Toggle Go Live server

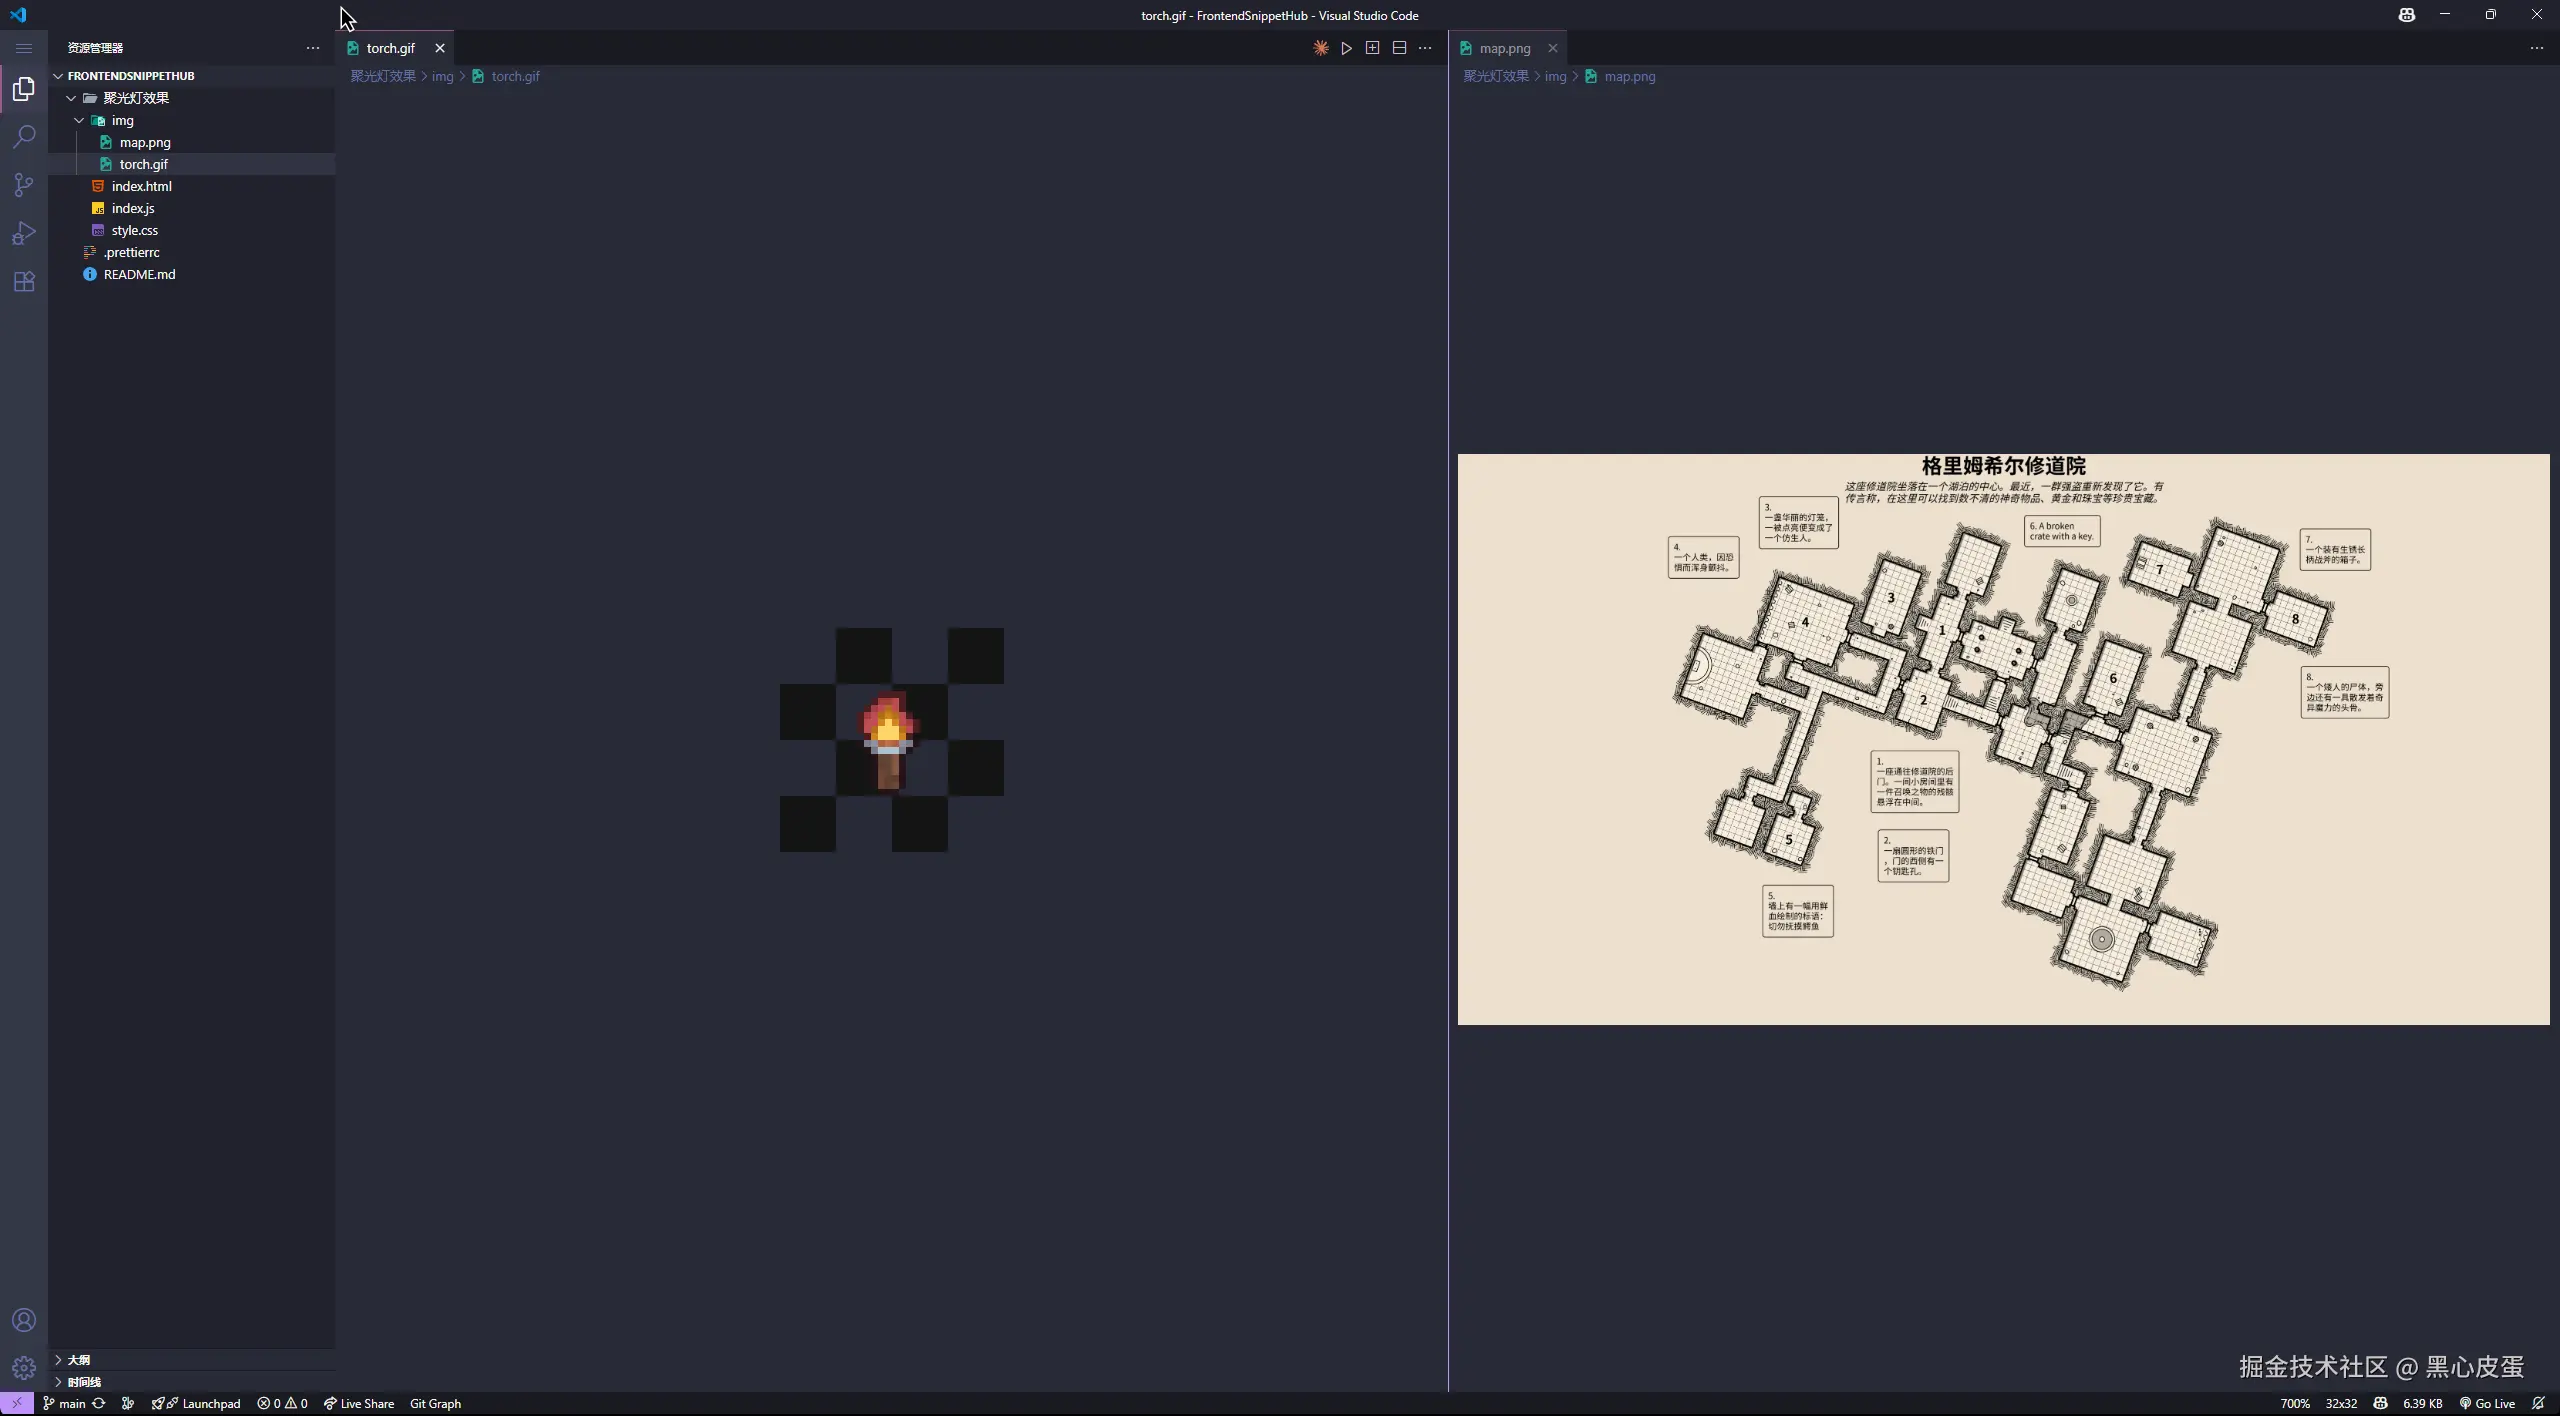click(x=2488, y=1403)
